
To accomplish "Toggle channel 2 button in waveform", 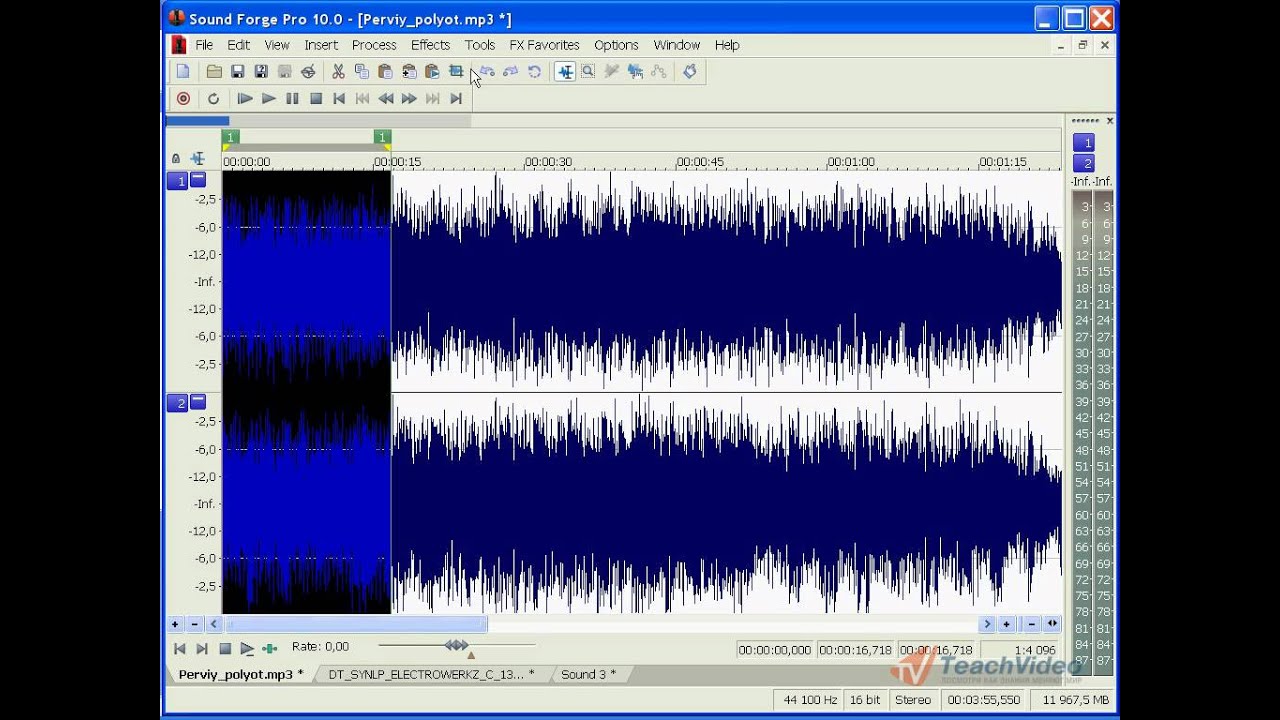I will [x=177, y=403].
